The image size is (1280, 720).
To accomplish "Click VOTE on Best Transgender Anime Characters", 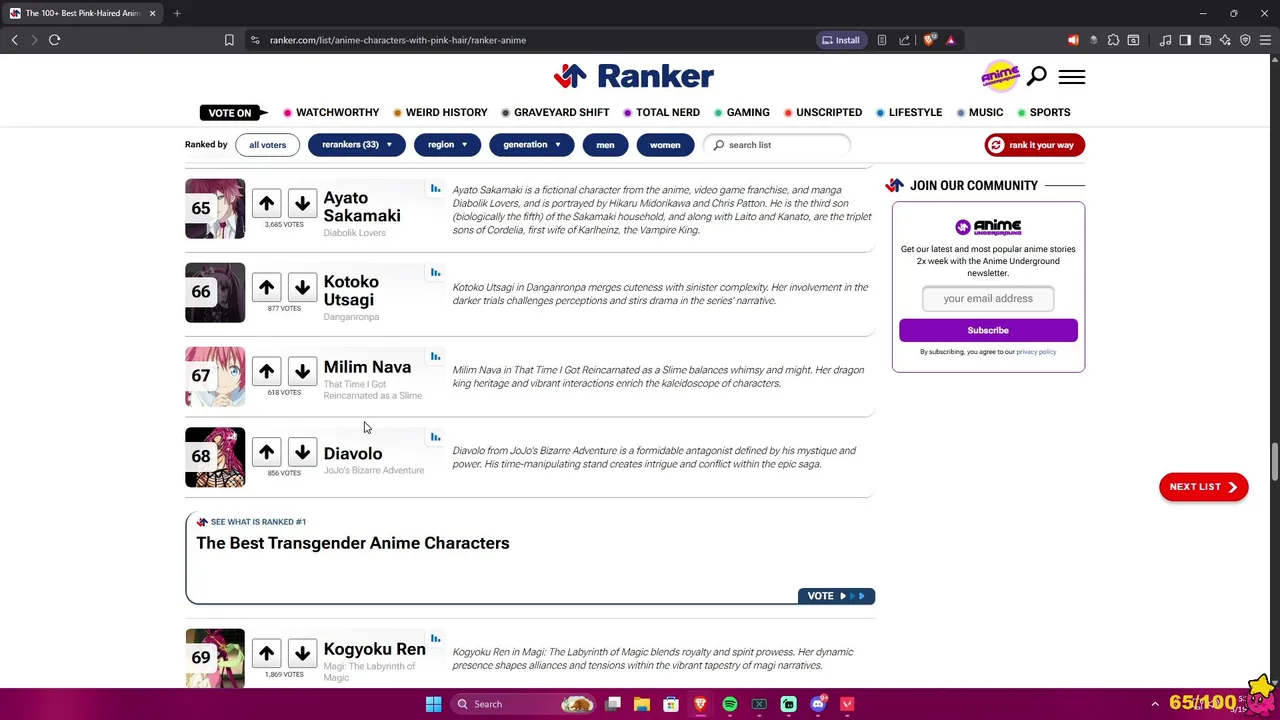I will (836, 596).
